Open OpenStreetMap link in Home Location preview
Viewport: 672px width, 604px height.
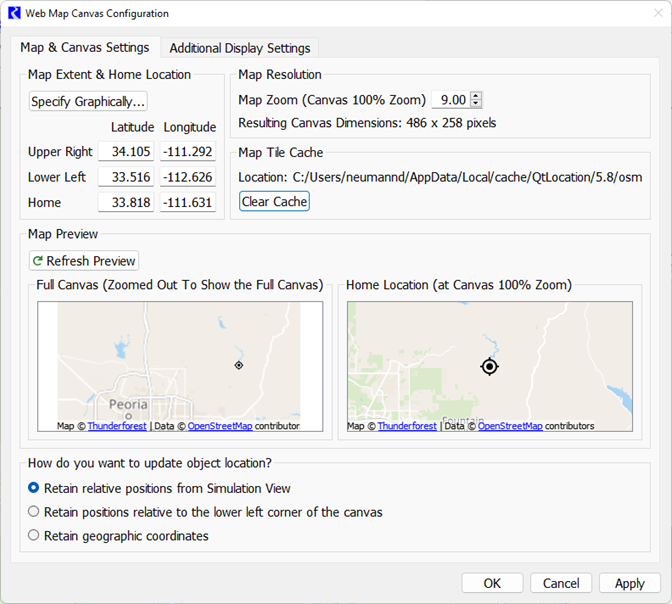510,426
